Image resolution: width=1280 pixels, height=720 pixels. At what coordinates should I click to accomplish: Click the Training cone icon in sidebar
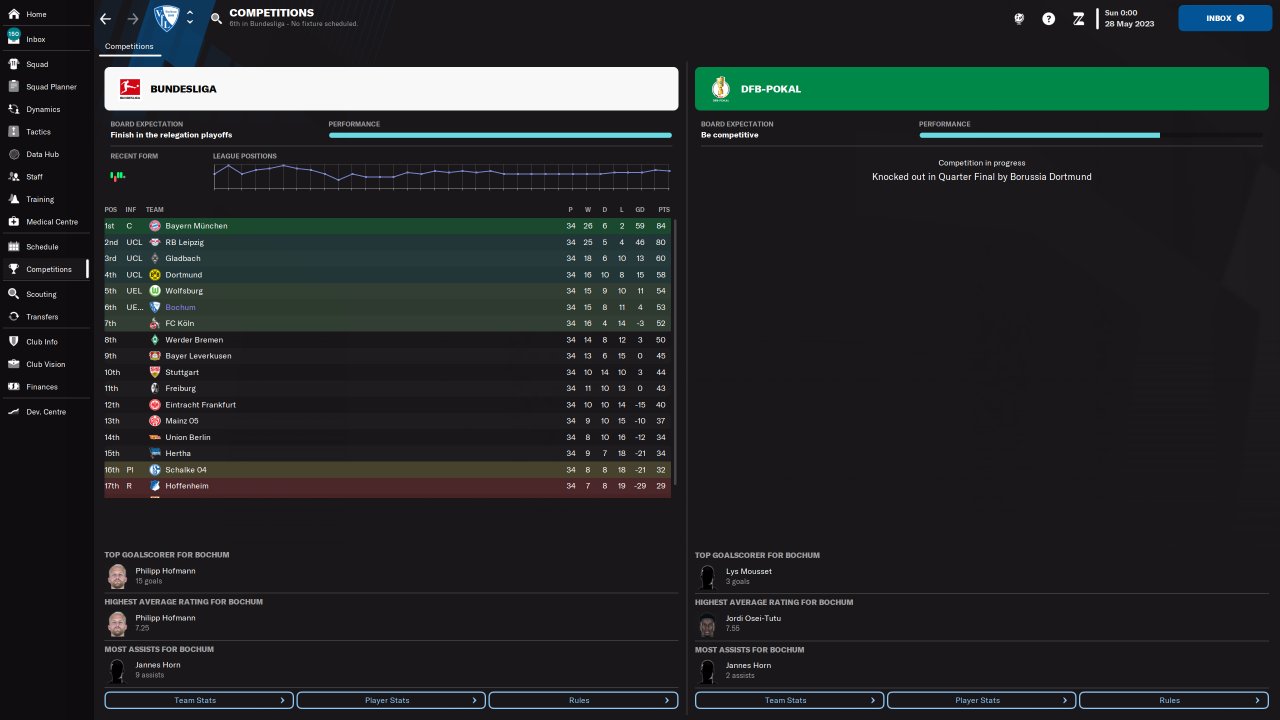[x=14, y=199]
